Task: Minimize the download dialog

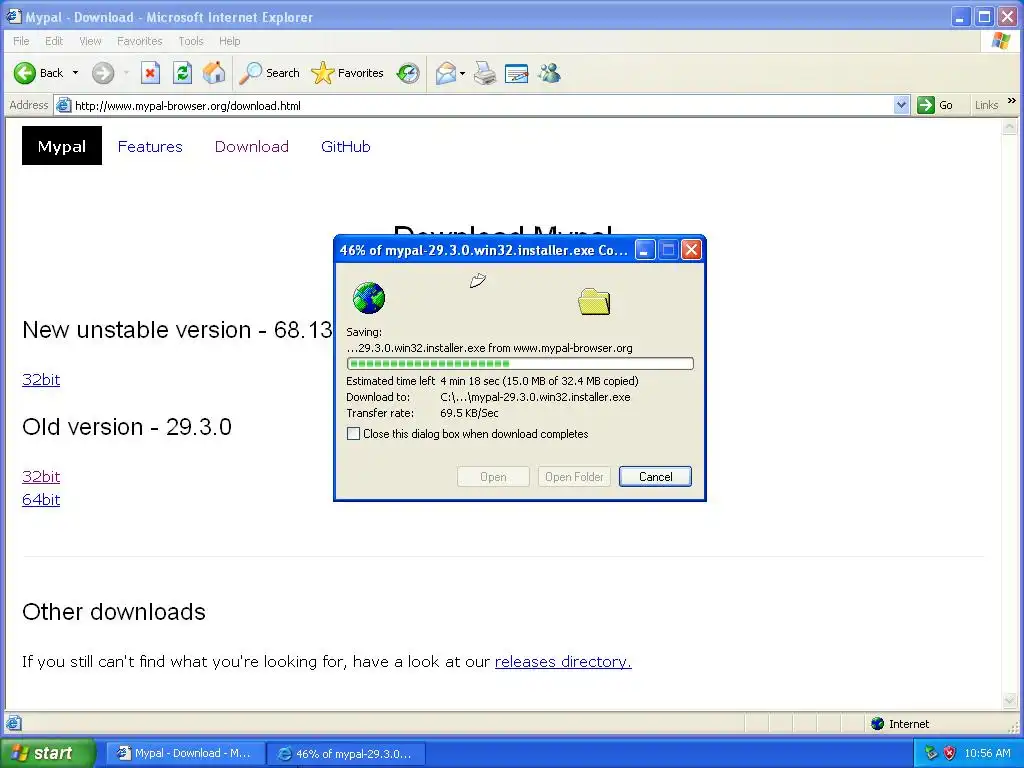Action: (x=645, y=249)
